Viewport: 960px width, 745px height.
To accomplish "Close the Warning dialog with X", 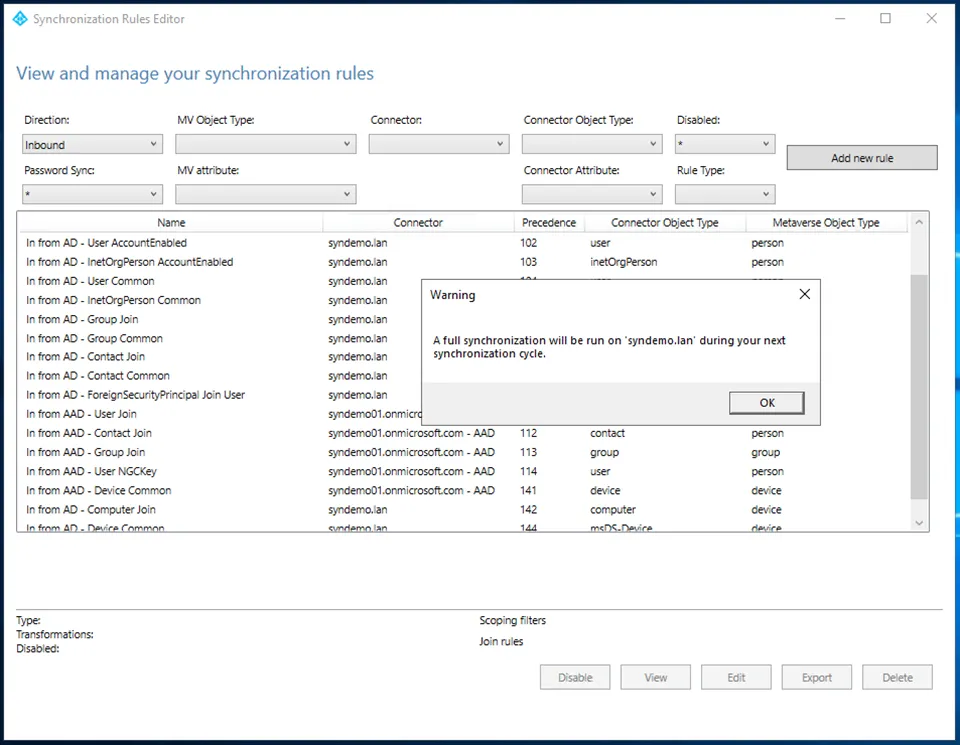I will (x=804, y=294).
